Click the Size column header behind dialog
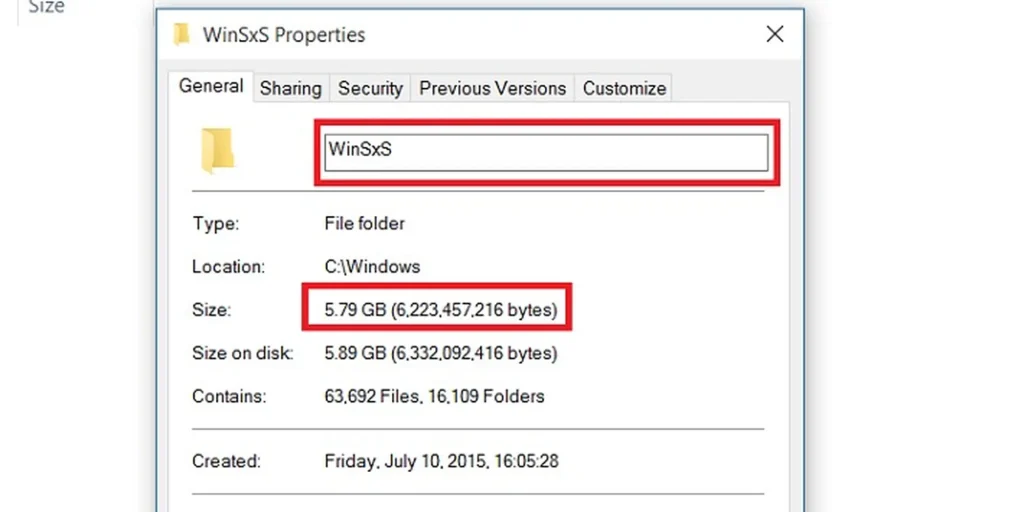This screenshot has width=1024, height=512. pyautogui.click(x=46, y=7)
